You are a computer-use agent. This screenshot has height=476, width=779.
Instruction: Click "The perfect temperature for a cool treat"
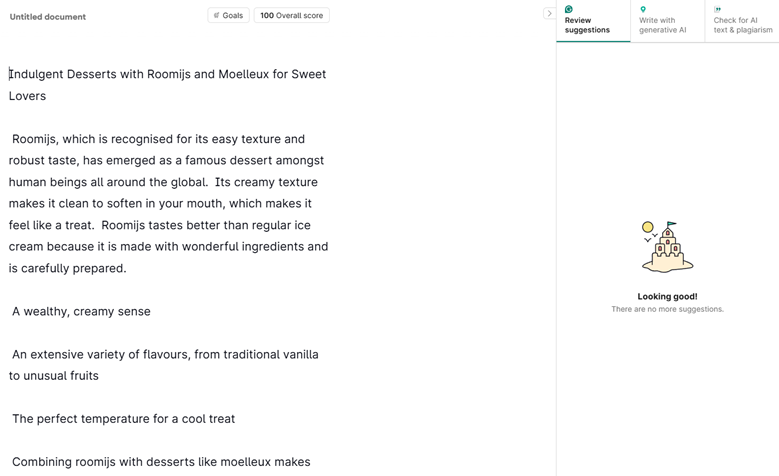pyautogui.click(x=123, y=418)
